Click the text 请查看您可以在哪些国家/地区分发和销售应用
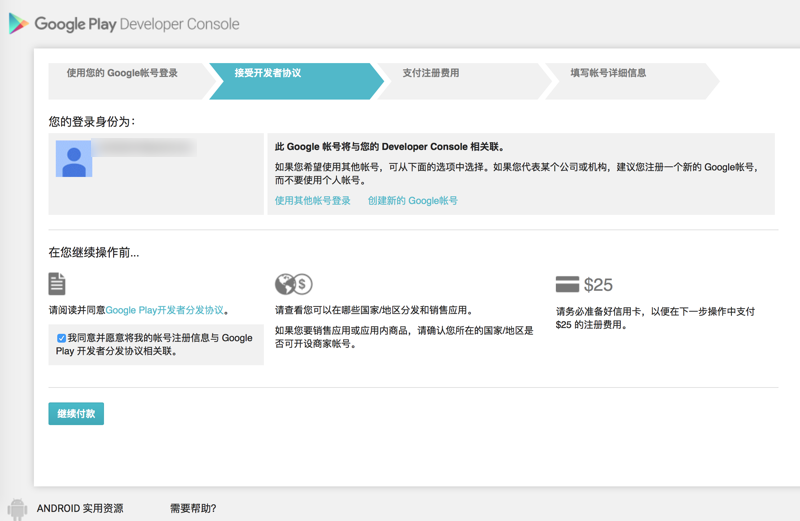Viewport: 800px width, 521px height. coord(374,310)
